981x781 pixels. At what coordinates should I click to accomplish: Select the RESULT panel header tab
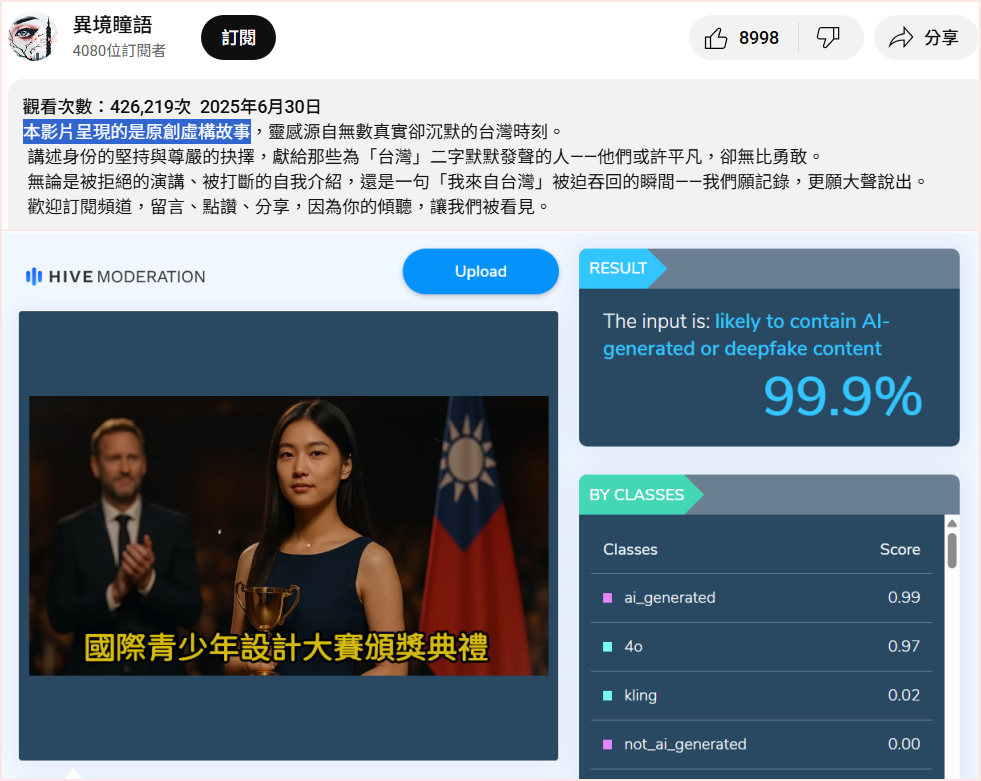(619, 268)
